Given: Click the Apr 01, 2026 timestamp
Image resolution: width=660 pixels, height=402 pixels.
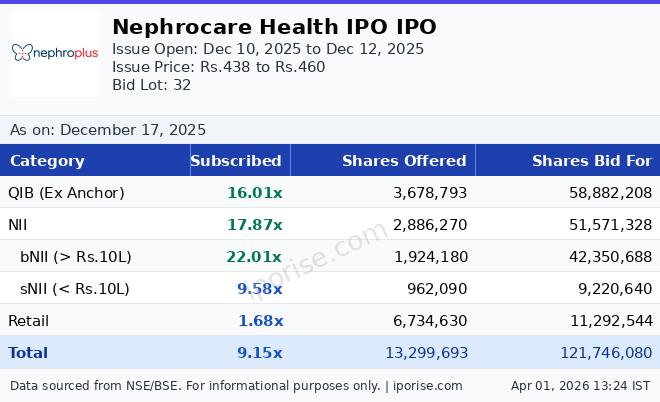Looking at the screenshot, I should point(580,385).
